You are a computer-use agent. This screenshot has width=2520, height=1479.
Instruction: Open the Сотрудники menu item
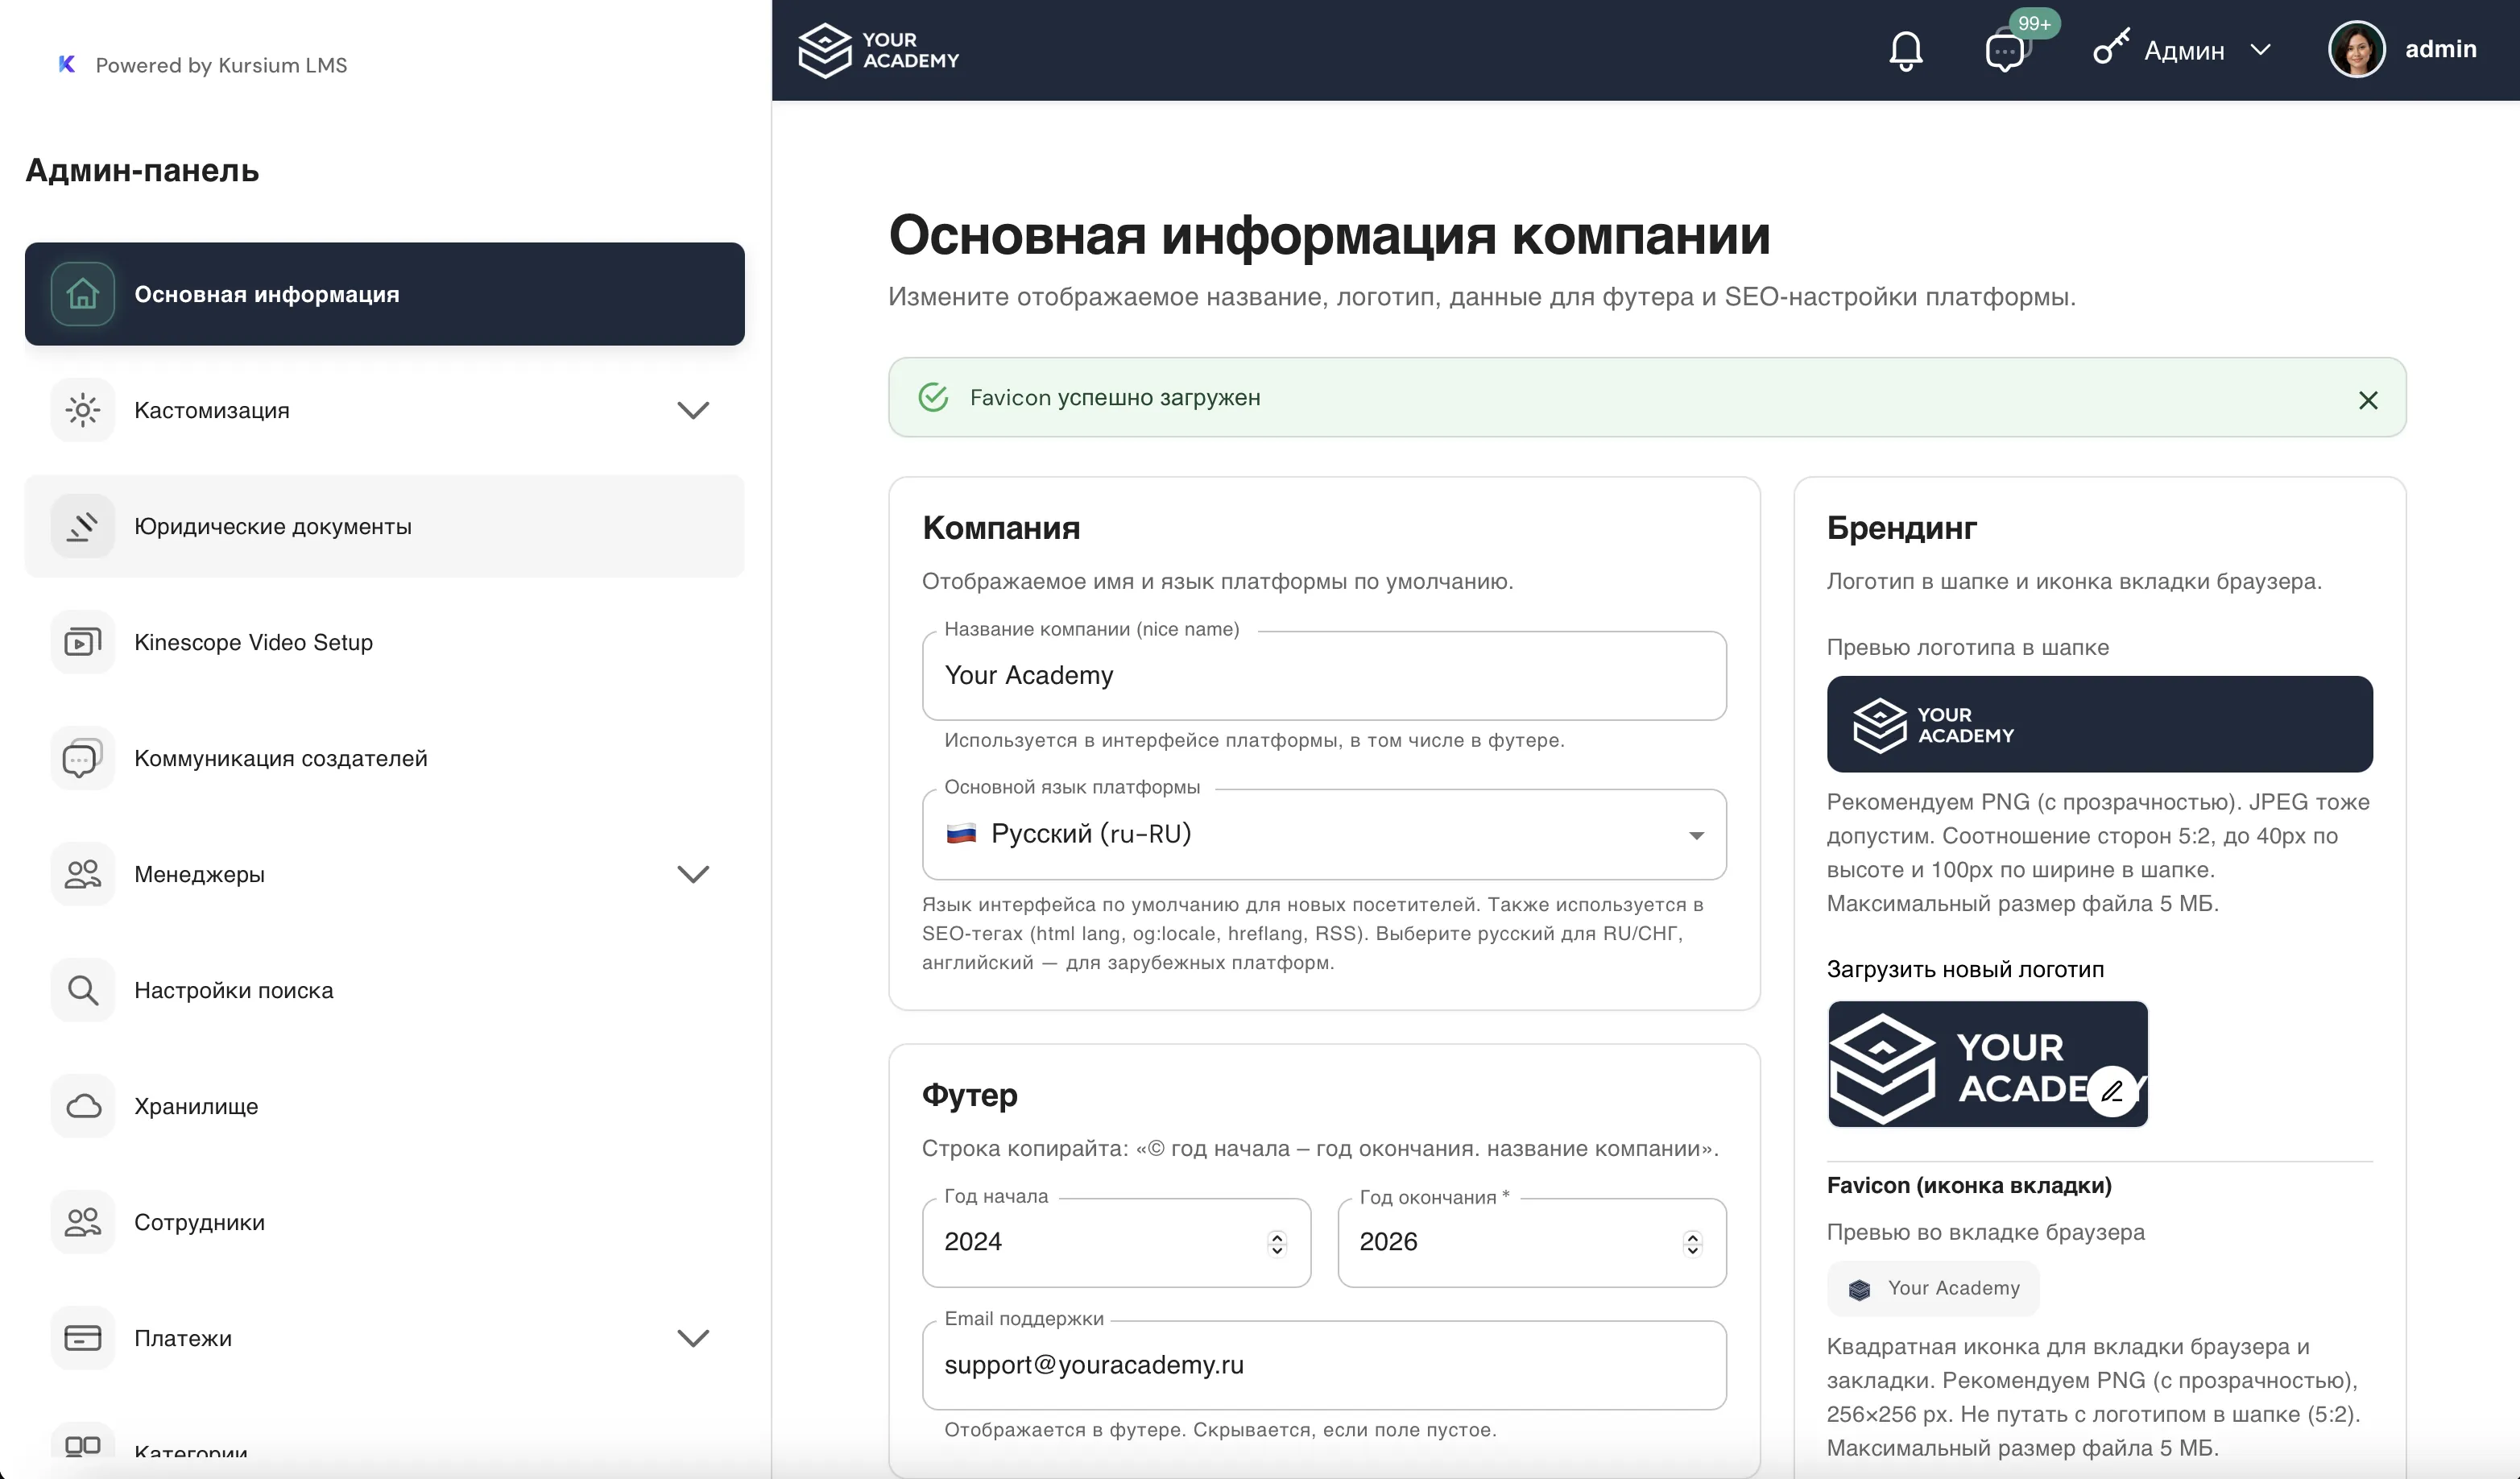384,1222
